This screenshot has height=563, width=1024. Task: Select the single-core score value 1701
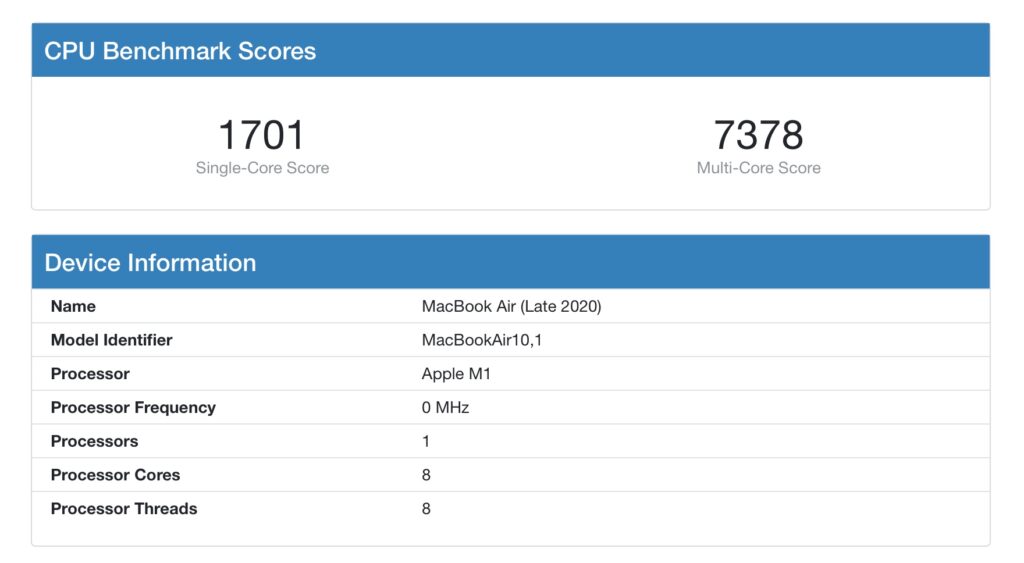[262, 135]
